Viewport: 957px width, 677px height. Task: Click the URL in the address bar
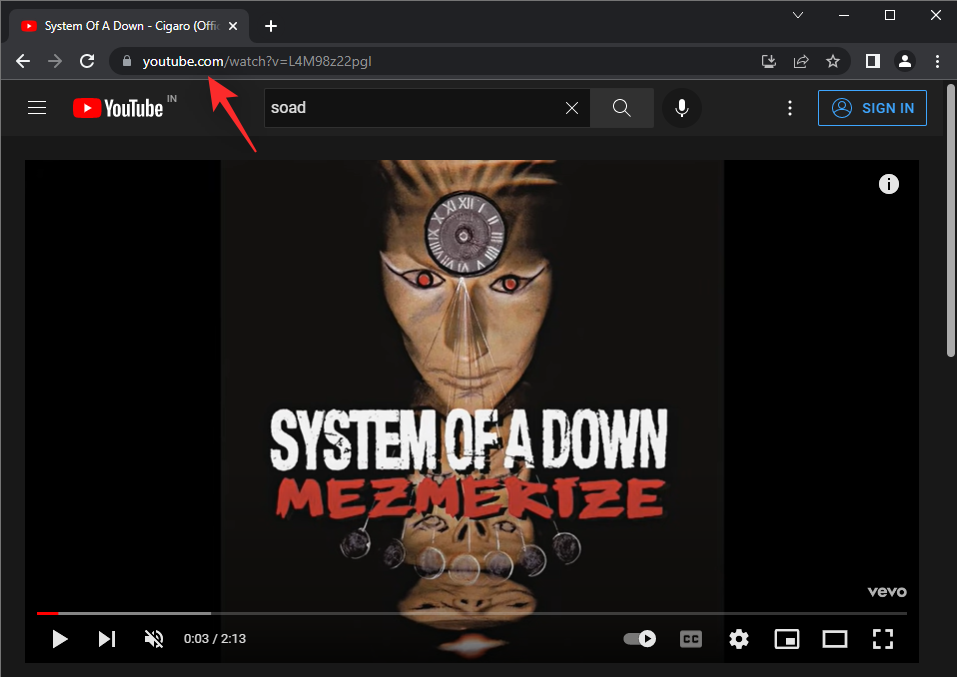point(257,62)
